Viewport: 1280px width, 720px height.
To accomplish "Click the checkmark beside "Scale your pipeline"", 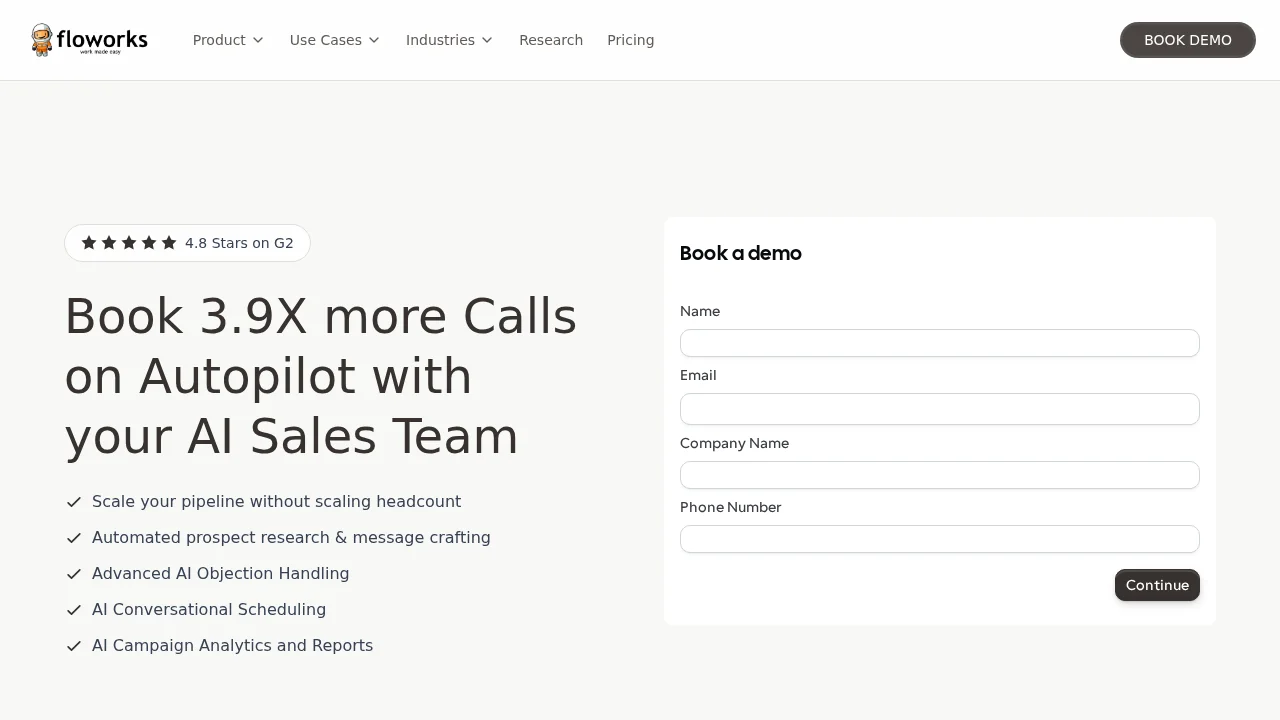I will click(x=74, y=502).
